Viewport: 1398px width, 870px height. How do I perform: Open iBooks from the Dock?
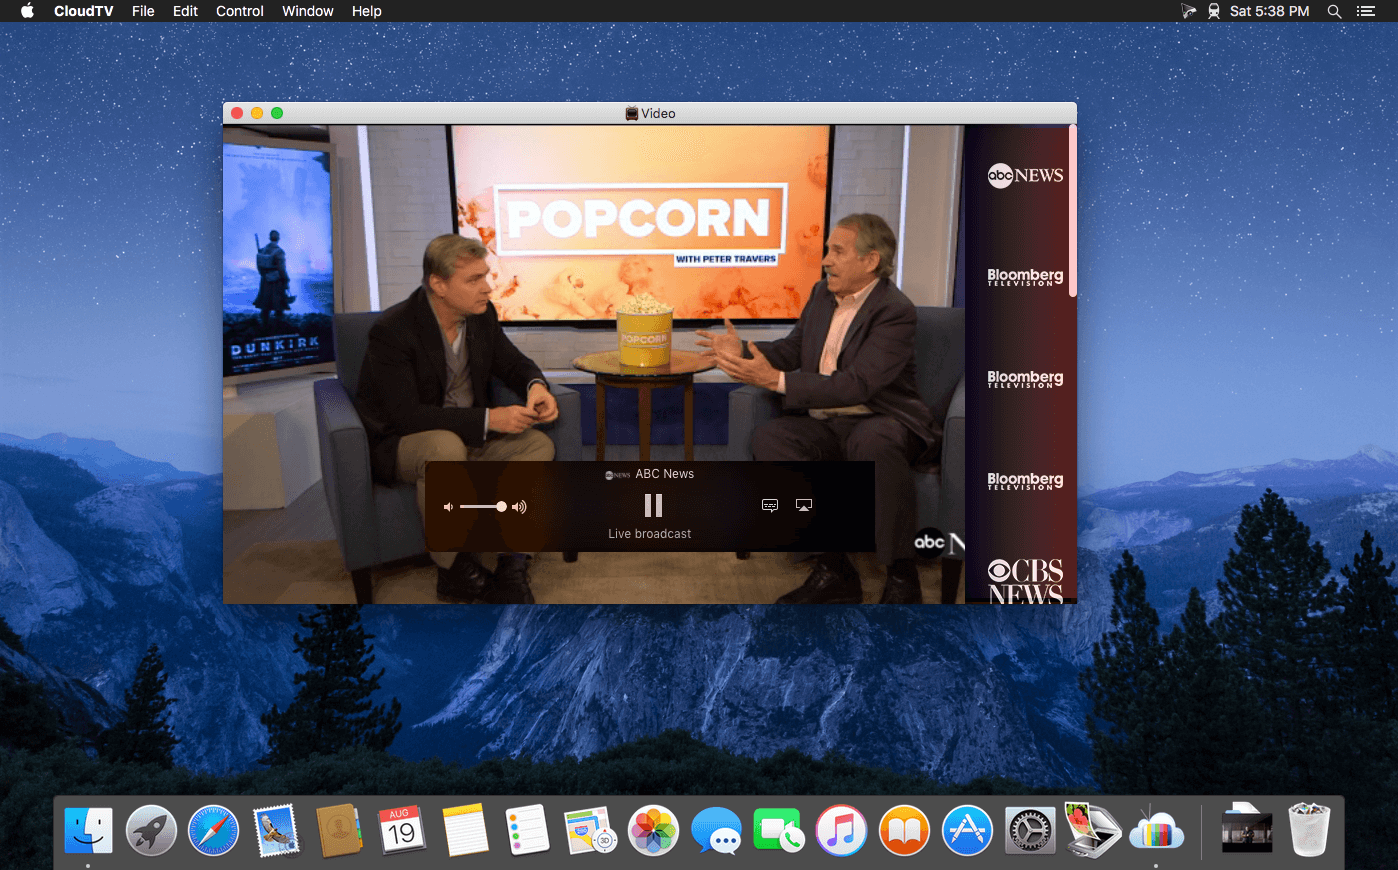904,830
